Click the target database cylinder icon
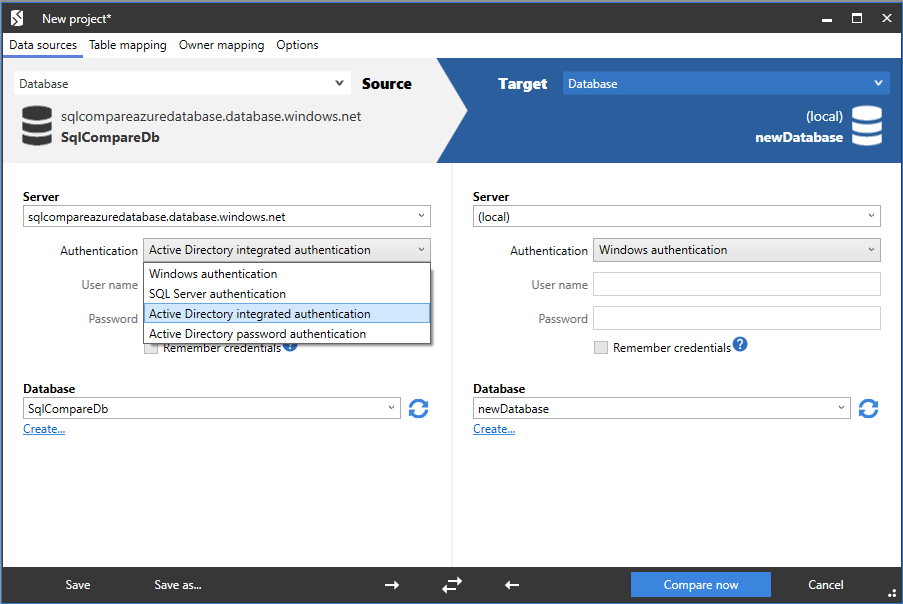This screenshot has width=903, height=604. [x=867, y=126]
